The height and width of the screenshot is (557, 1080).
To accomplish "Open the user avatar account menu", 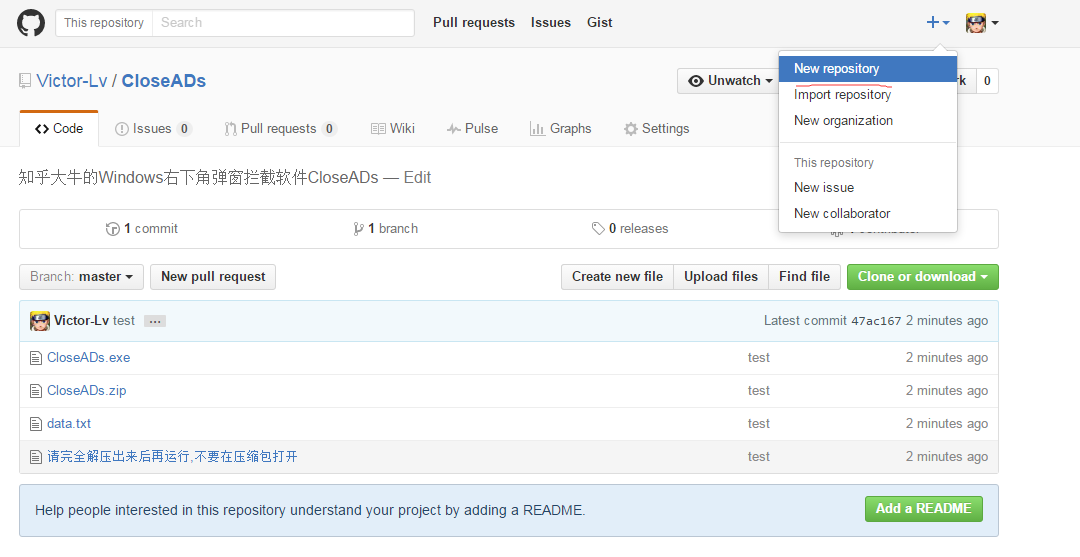I will click(x=982, y=23).
